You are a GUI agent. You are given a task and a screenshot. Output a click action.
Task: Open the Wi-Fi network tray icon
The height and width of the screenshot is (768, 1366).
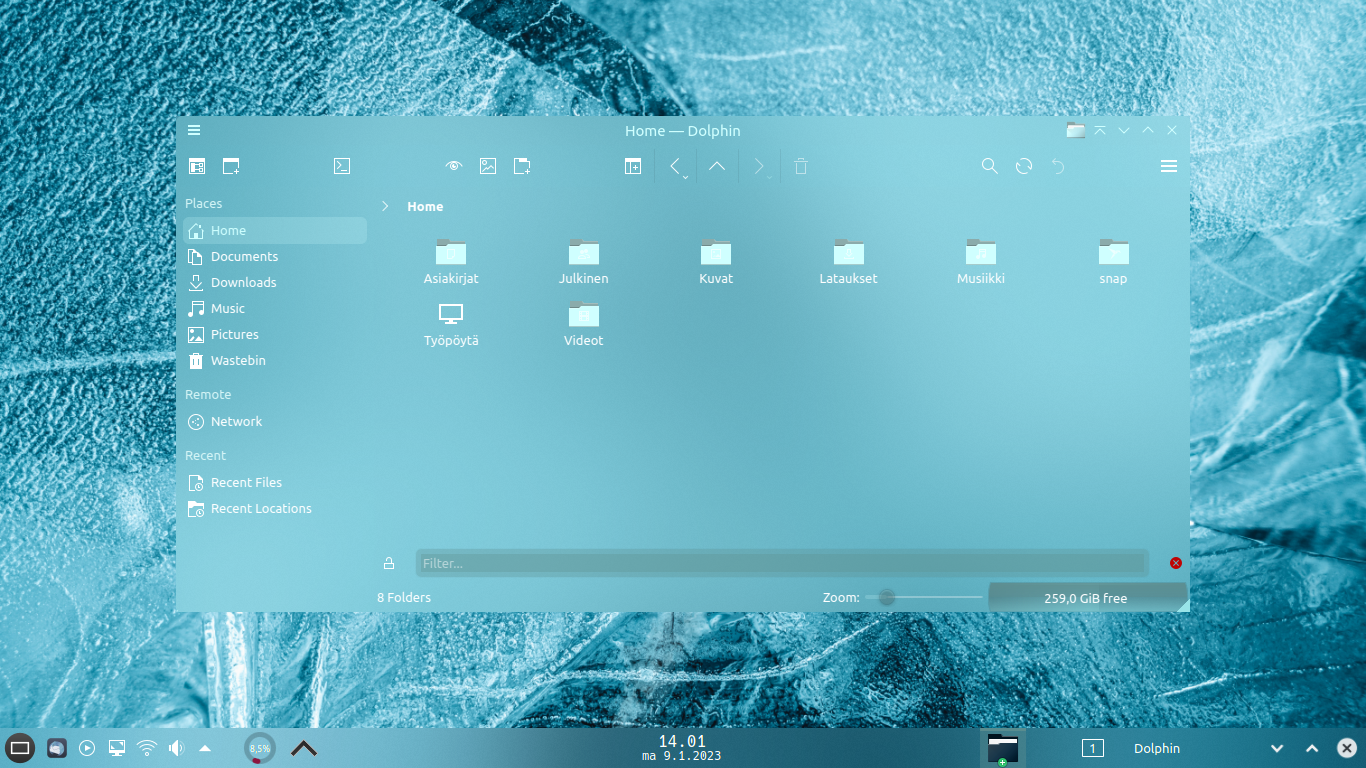pyautogui.click(x=147, y=748)
